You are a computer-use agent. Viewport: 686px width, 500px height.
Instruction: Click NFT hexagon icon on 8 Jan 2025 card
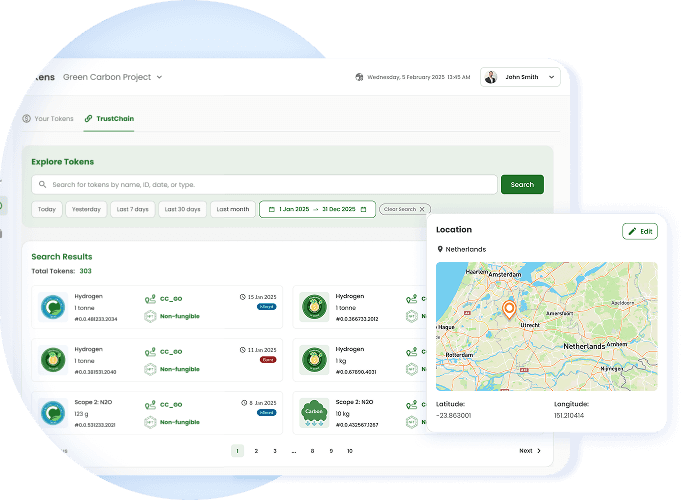click(150, 422)
